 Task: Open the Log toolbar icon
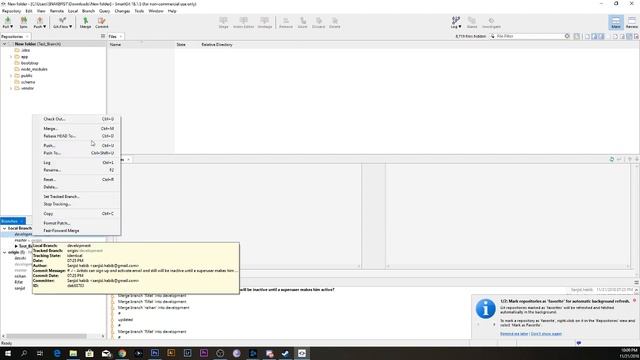[456, 22]
